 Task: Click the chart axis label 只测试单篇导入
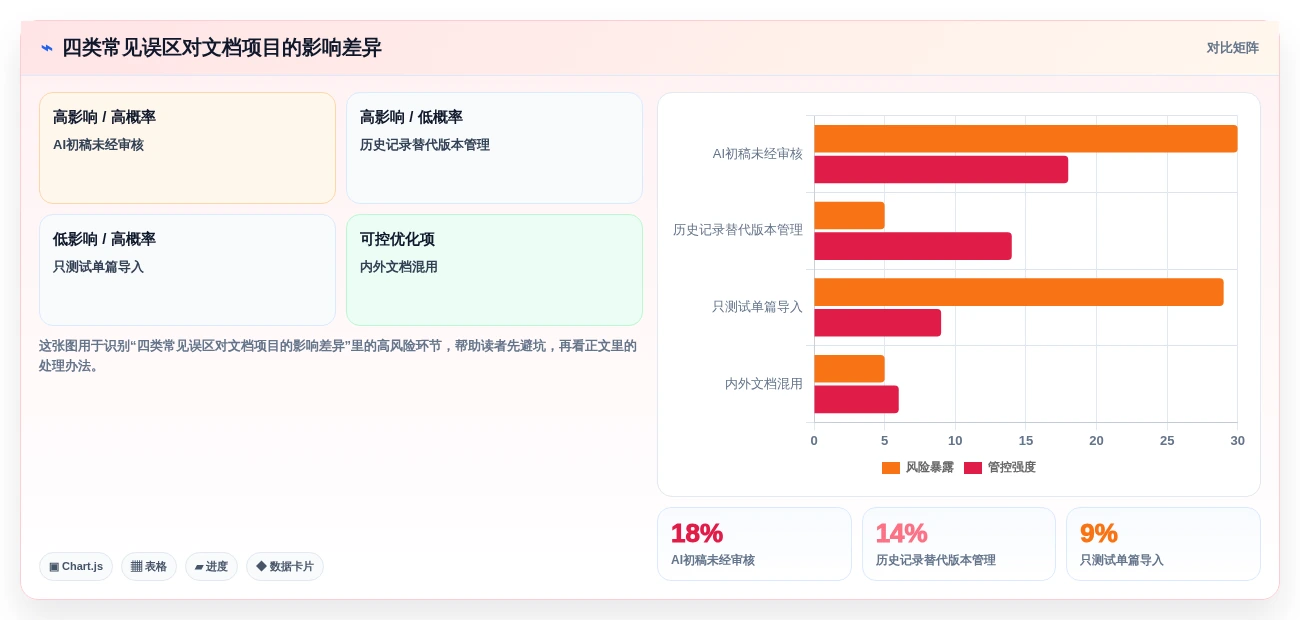(757, 307)
